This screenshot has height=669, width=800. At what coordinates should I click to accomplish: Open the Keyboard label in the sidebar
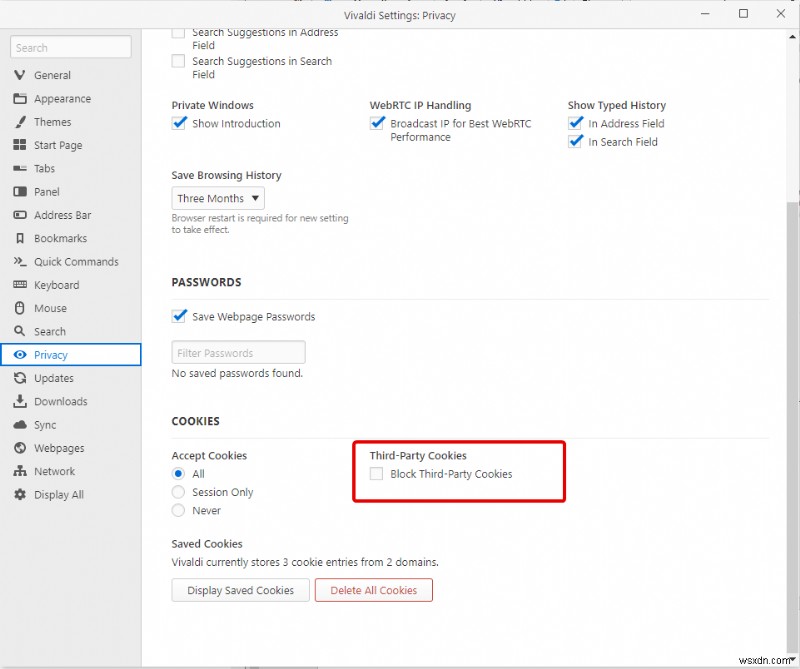tap(56, 285)
